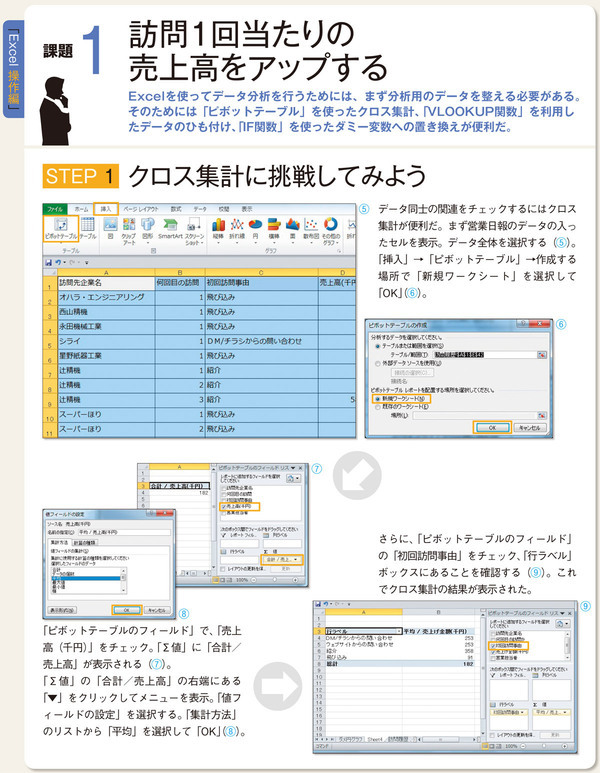Click range picker icon beside 場所 field
600x773 pixels.
pos(542,416)
